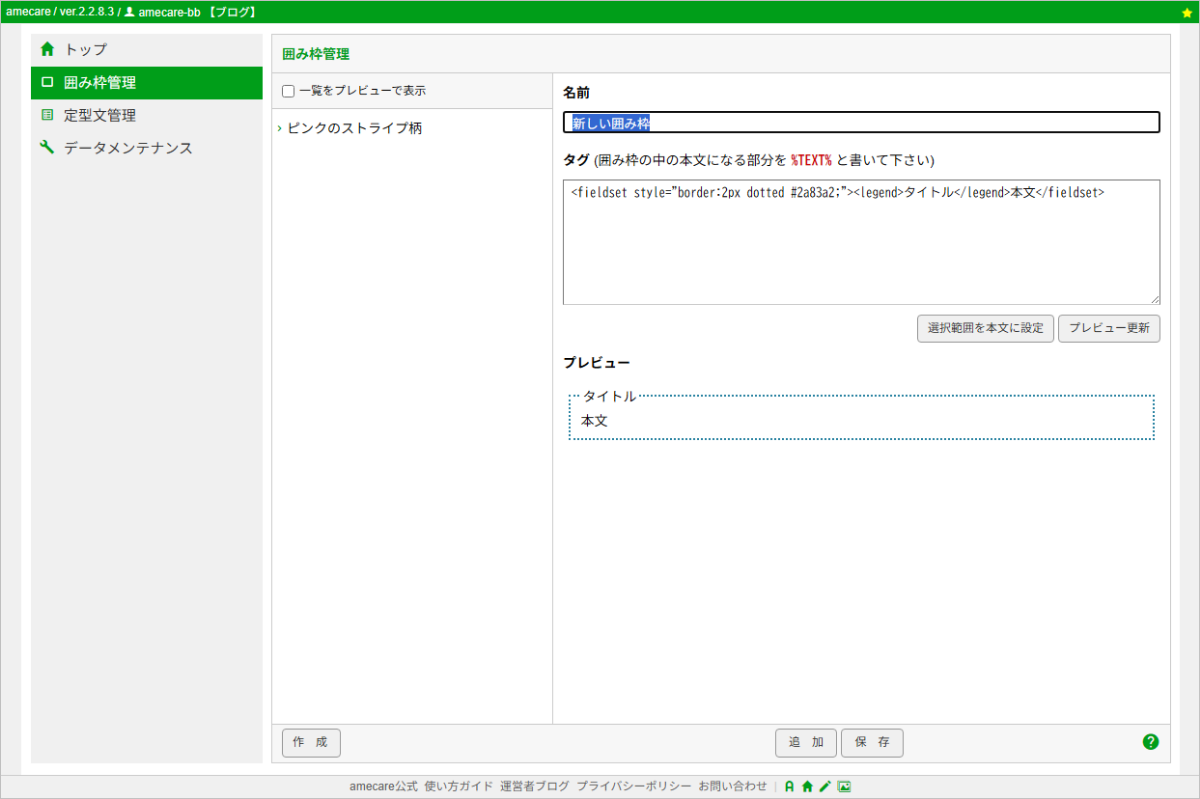
Task: Click the プレビュー更新 button
Action: 1108,329
